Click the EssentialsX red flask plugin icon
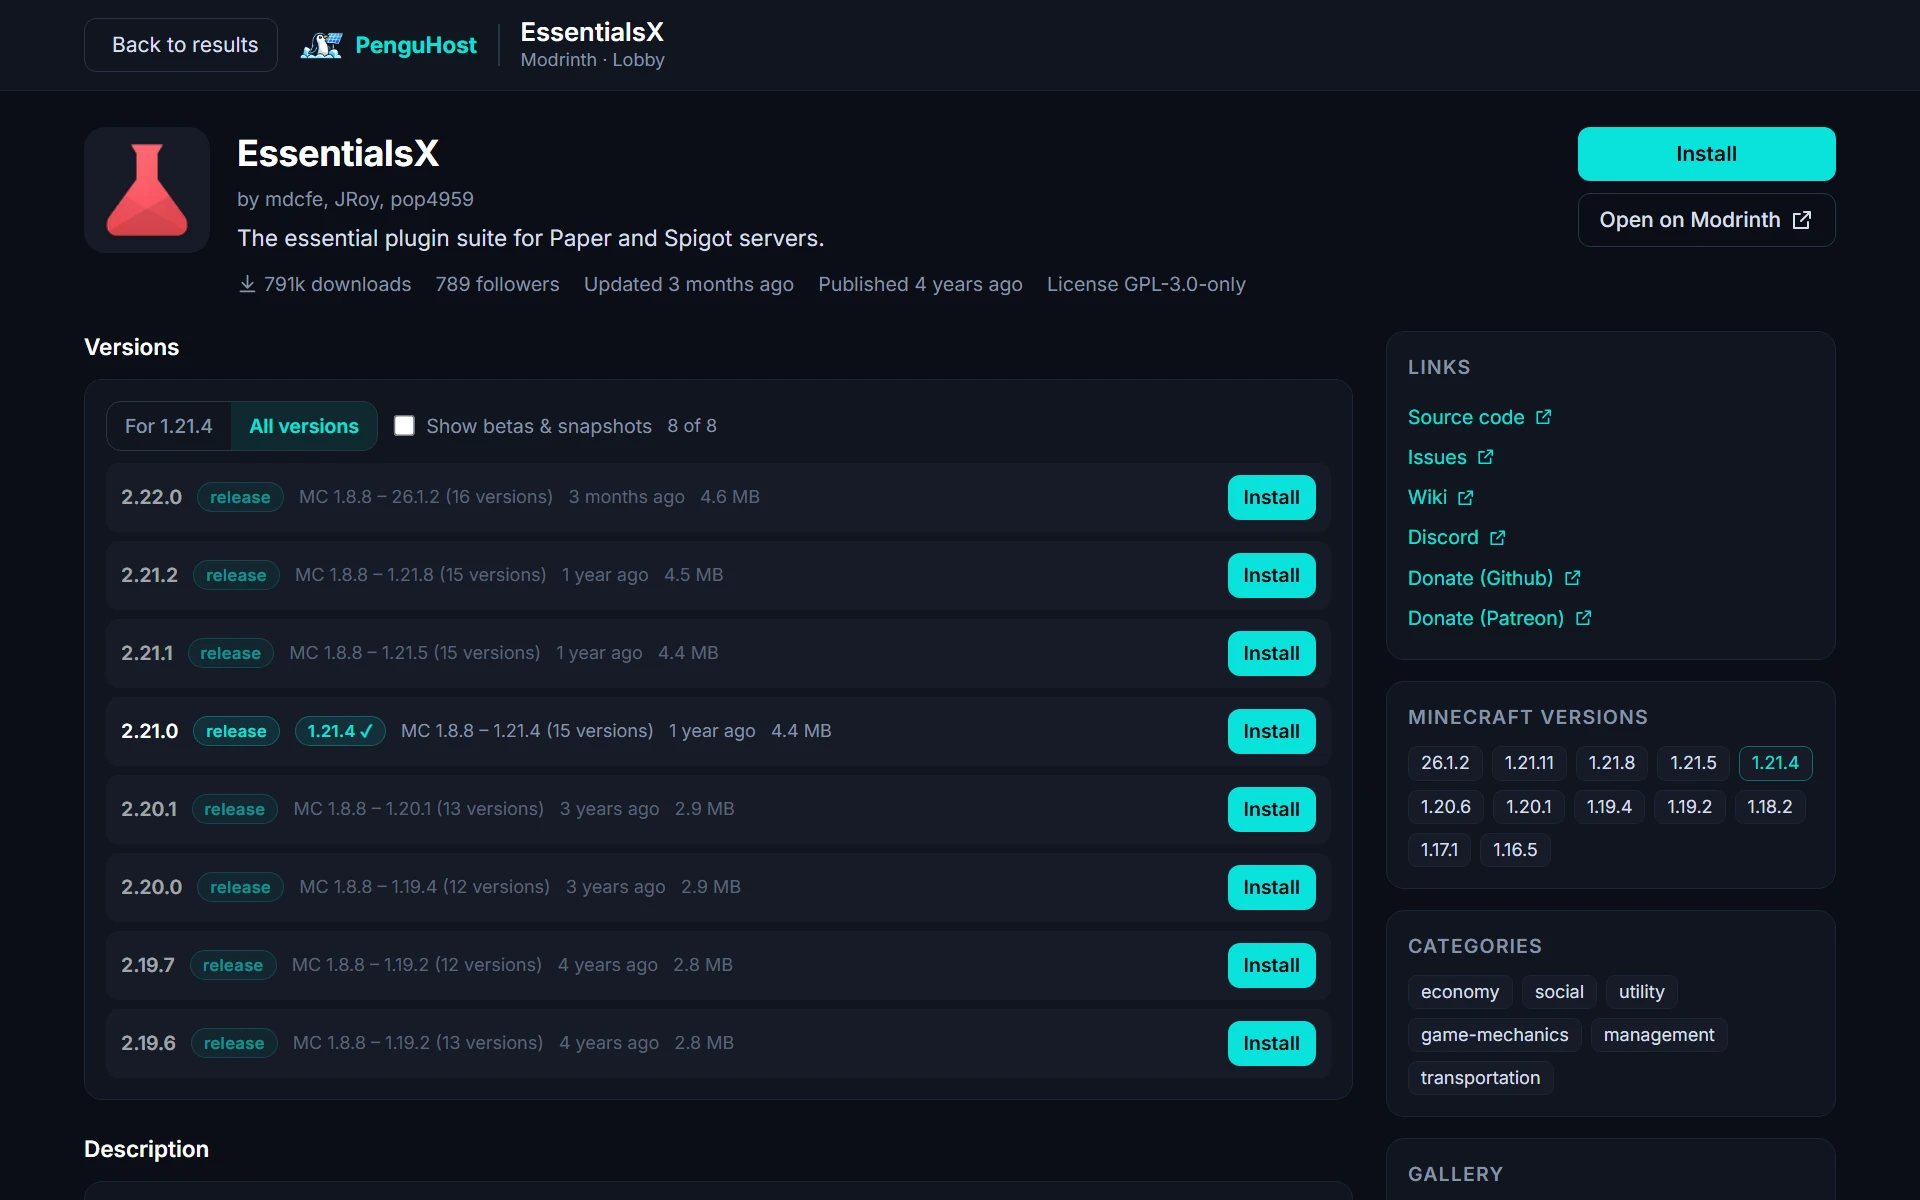Image resolution: width=1920 pixels, height=1200 pixels. [147, 190]
